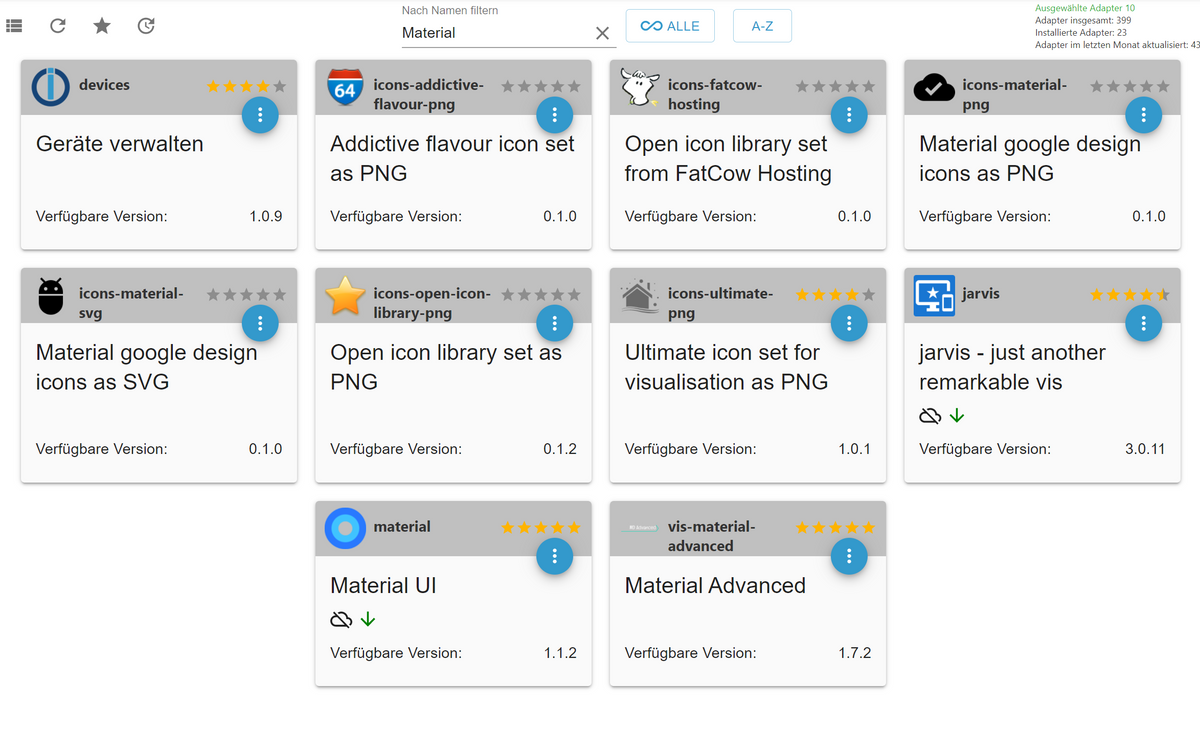This screenshot has width=1200, height=731.
Task: Click the Material UI title text
Action: (x=383, y=586)
